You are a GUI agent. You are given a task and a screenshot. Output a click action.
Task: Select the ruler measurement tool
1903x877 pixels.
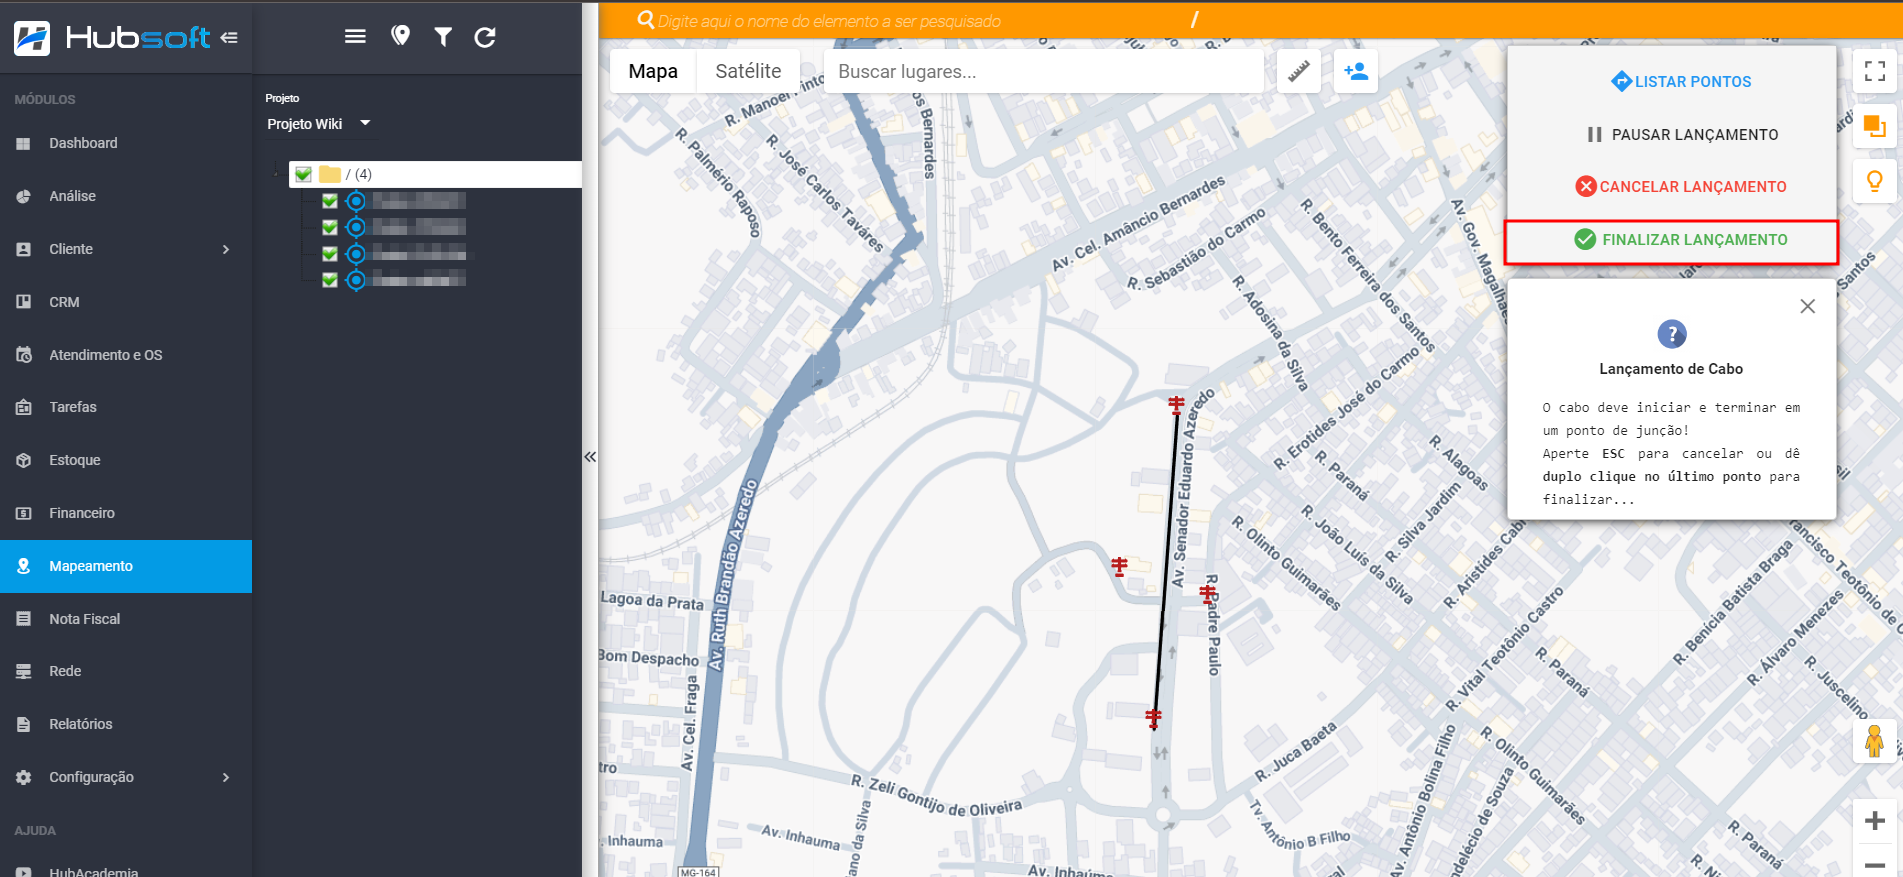[1298, 72]
